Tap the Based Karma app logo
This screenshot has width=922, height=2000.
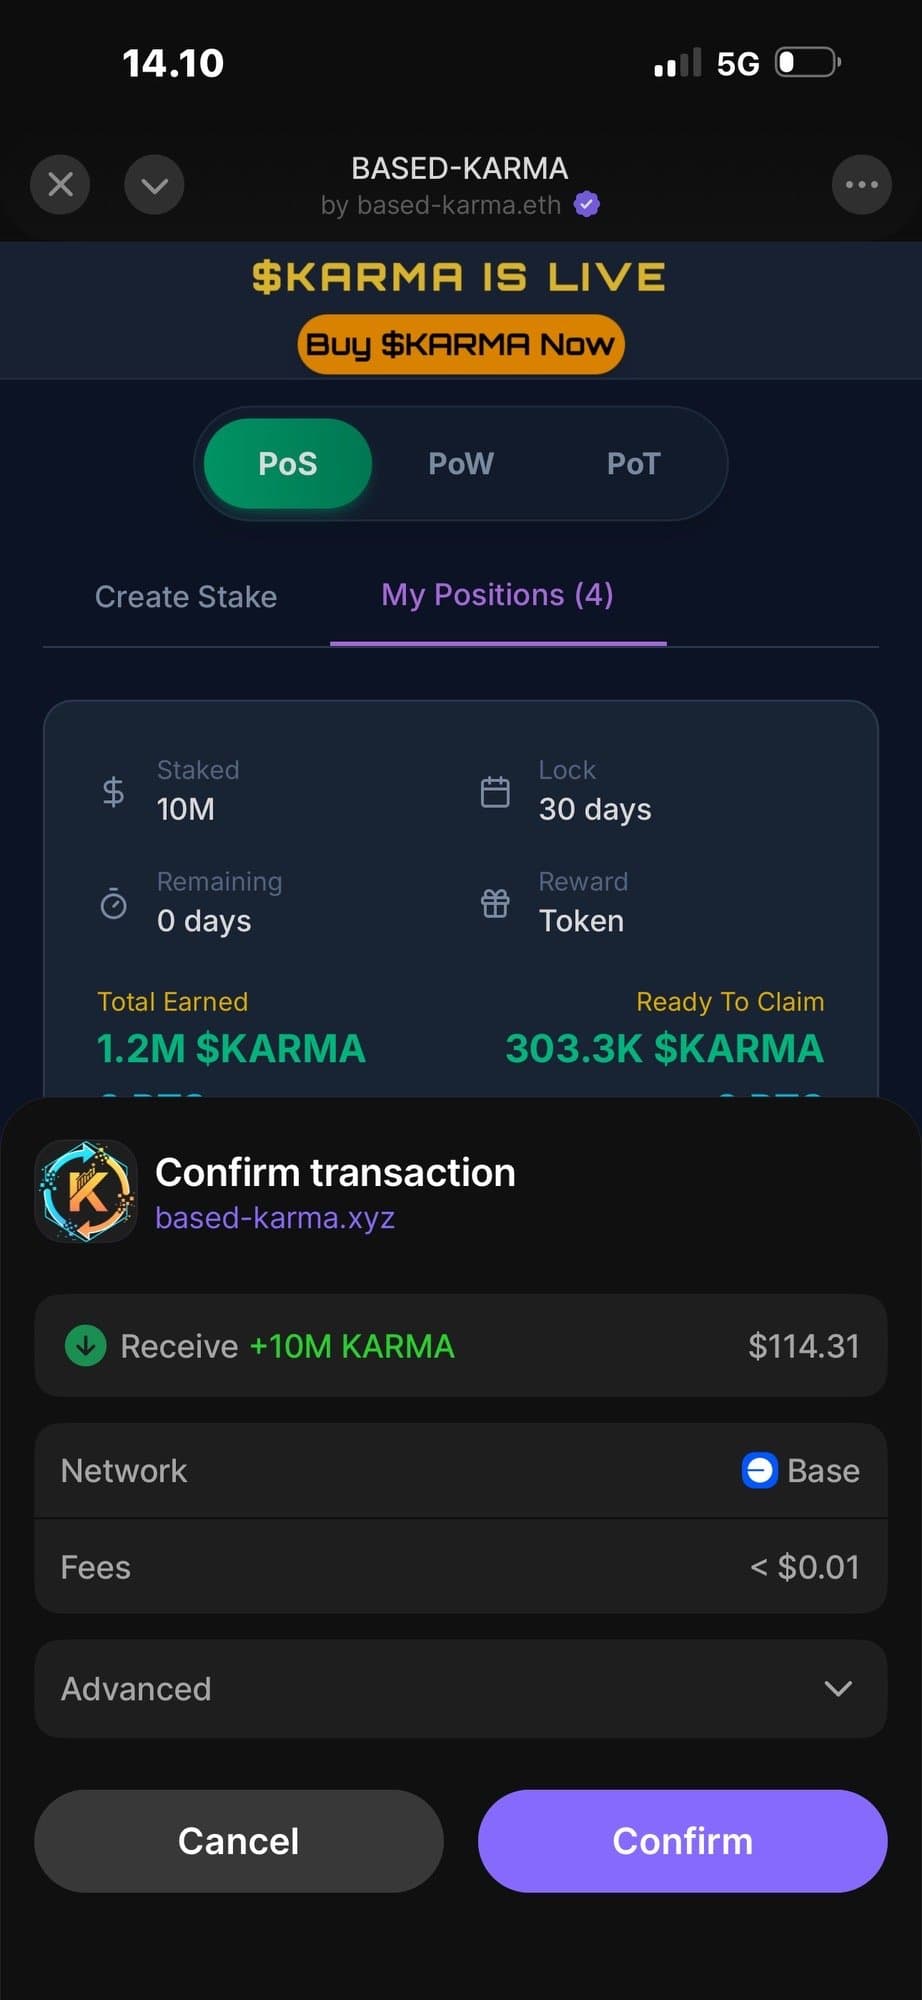point(87,1191)
